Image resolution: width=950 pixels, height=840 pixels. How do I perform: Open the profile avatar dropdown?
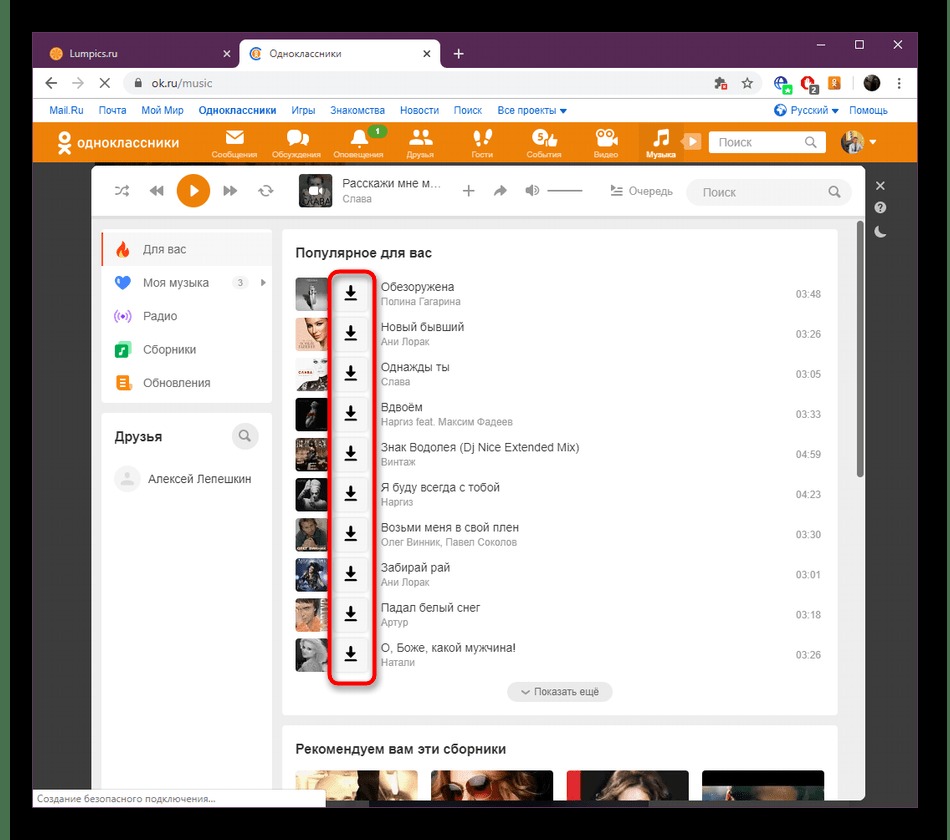tap(859, 142)
